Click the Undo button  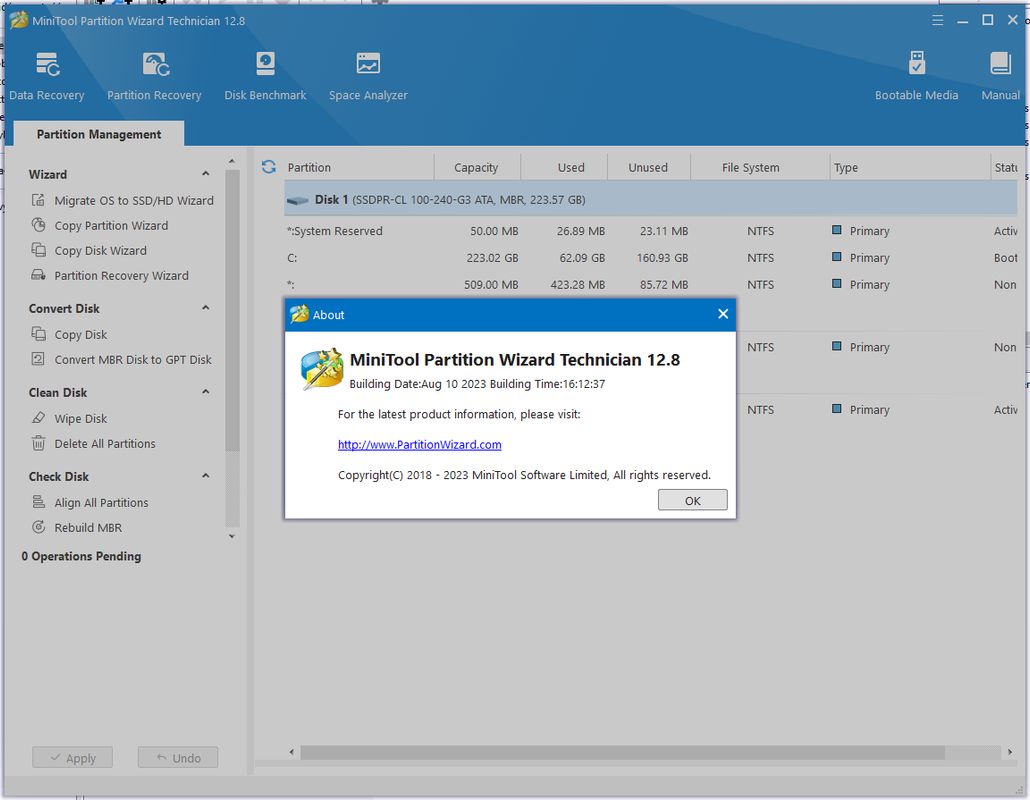pos(178,757)
